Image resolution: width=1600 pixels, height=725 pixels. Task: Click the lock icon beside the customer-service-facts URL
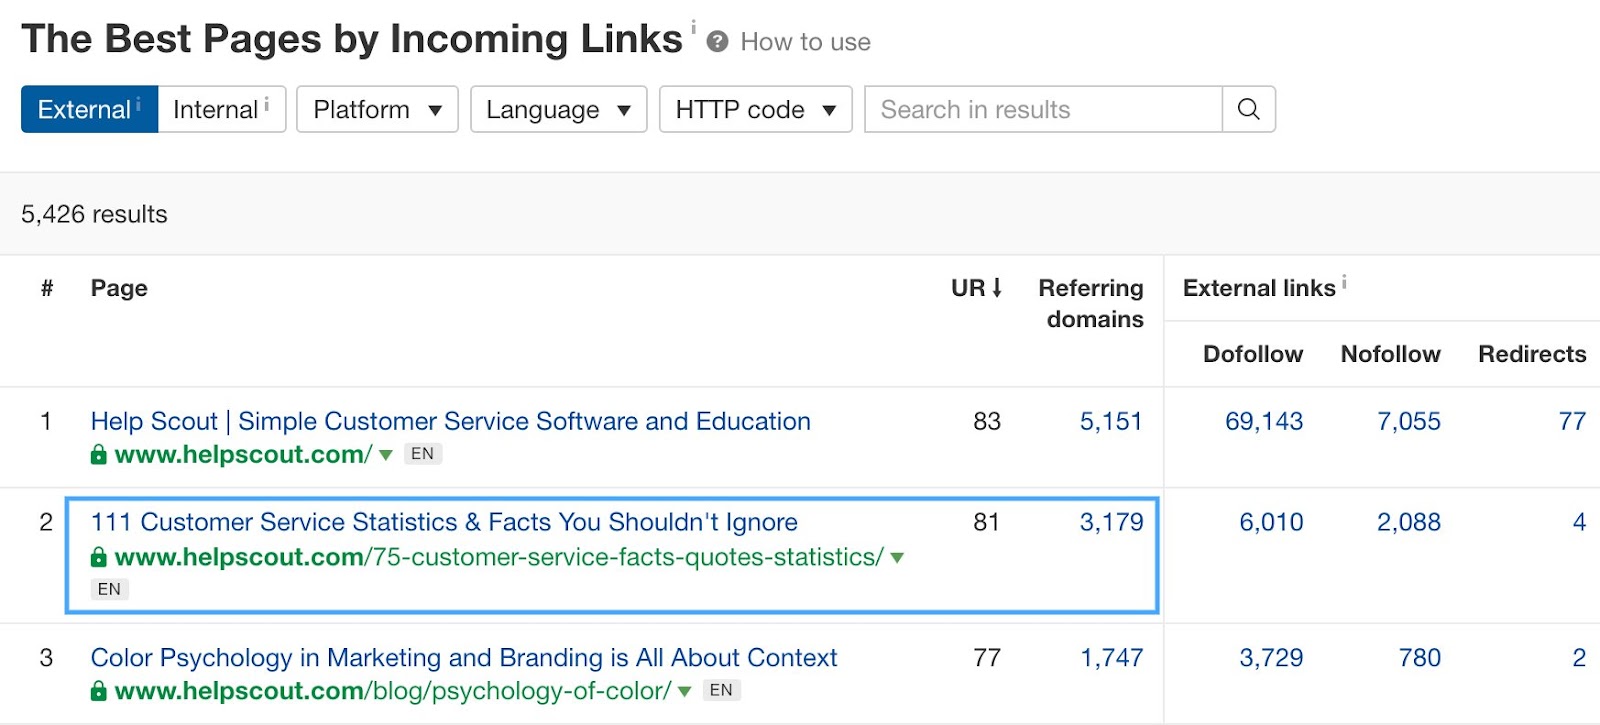point(98,557)
